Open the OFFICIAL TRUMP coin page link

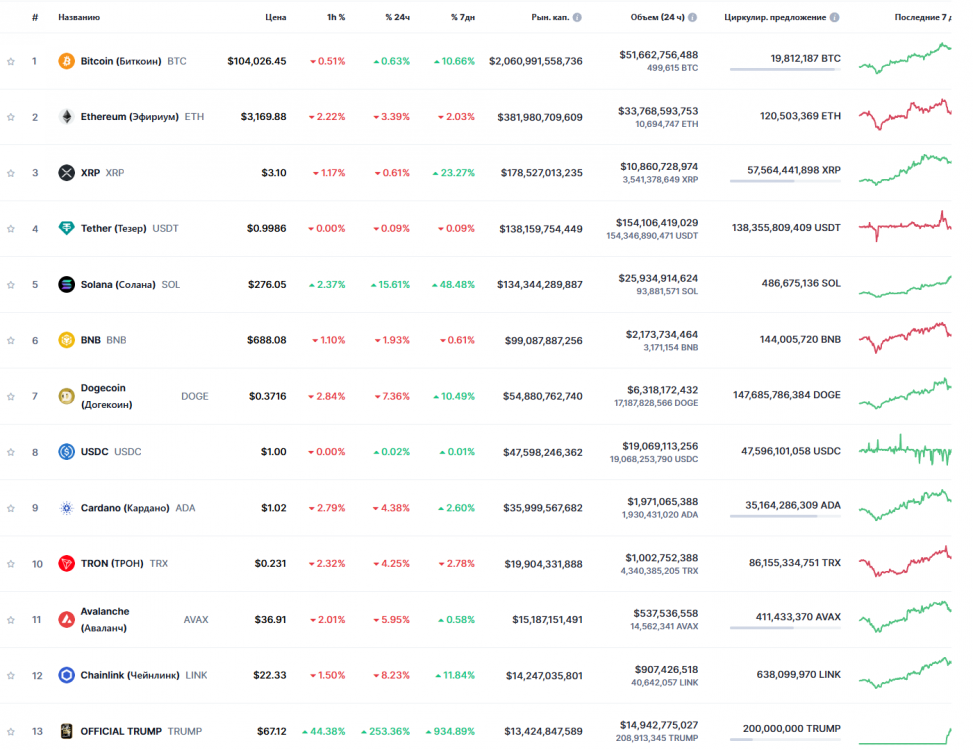point(121,731)
